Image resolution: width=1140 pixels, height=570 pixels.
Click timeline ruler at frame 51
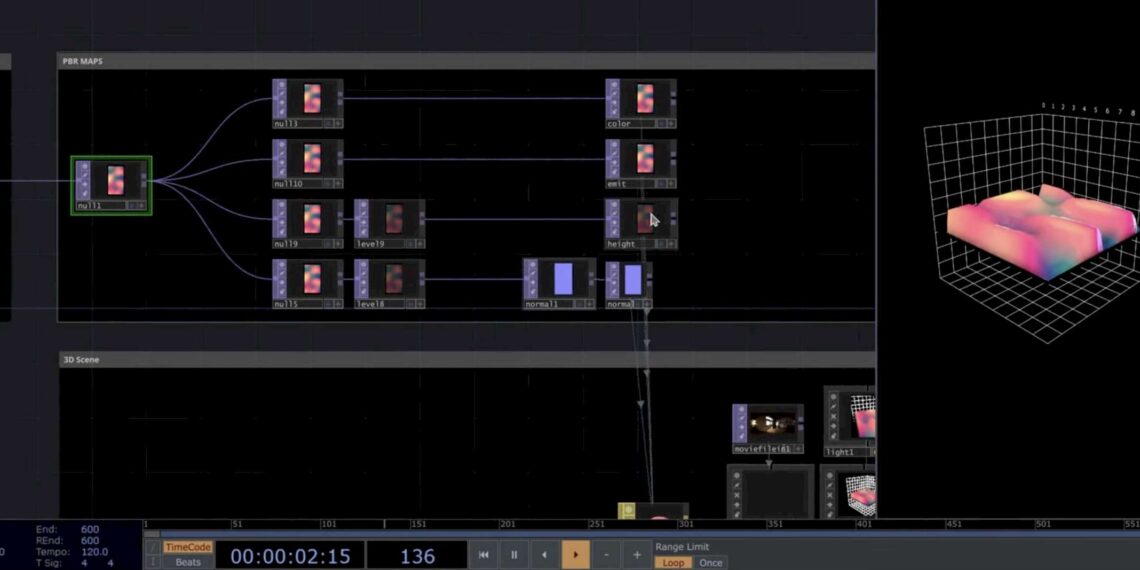[x=237, y=524]
